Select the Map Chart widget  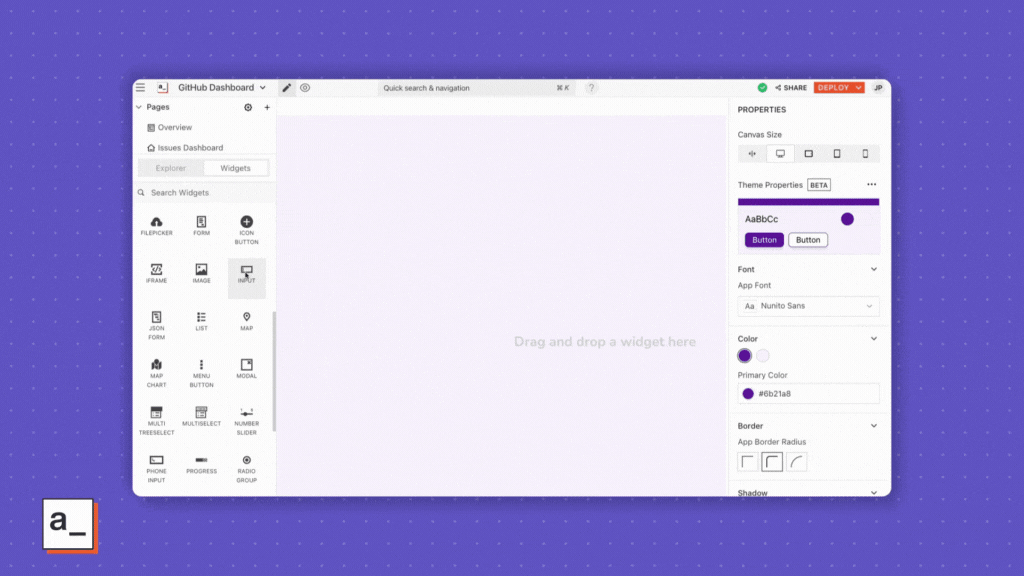(x=156, y=369)
